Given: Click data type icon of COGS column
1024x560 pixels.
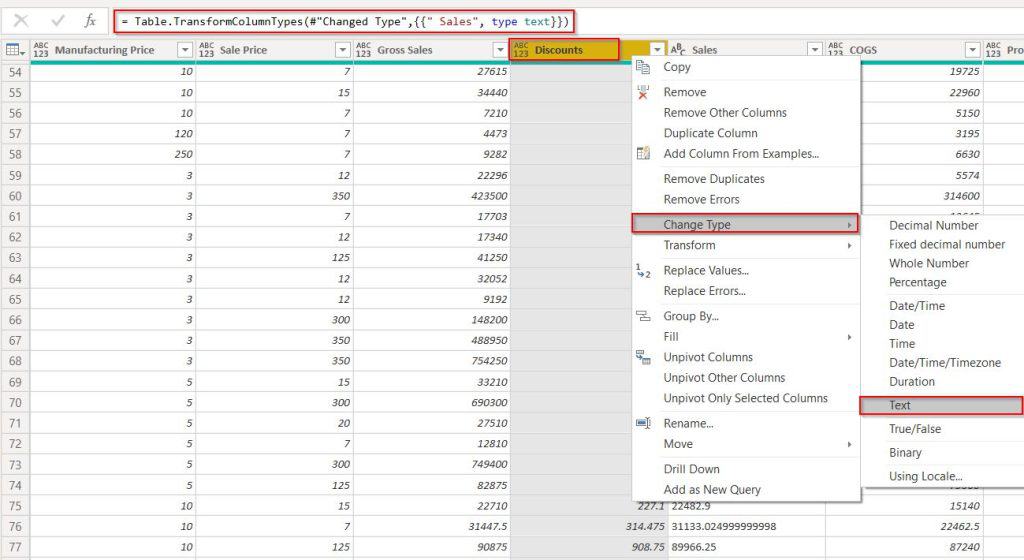Looking at the screenshot, I should [x=835, y=50].
